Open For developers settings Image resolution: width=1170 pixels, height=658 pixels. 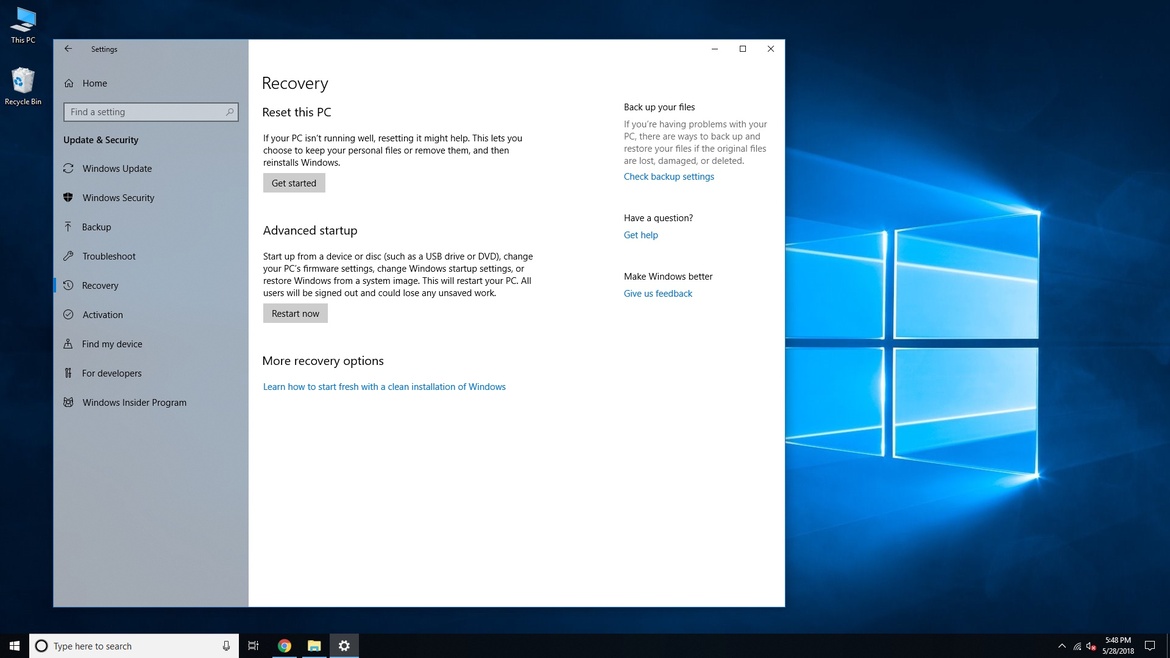tap(111, 373)
